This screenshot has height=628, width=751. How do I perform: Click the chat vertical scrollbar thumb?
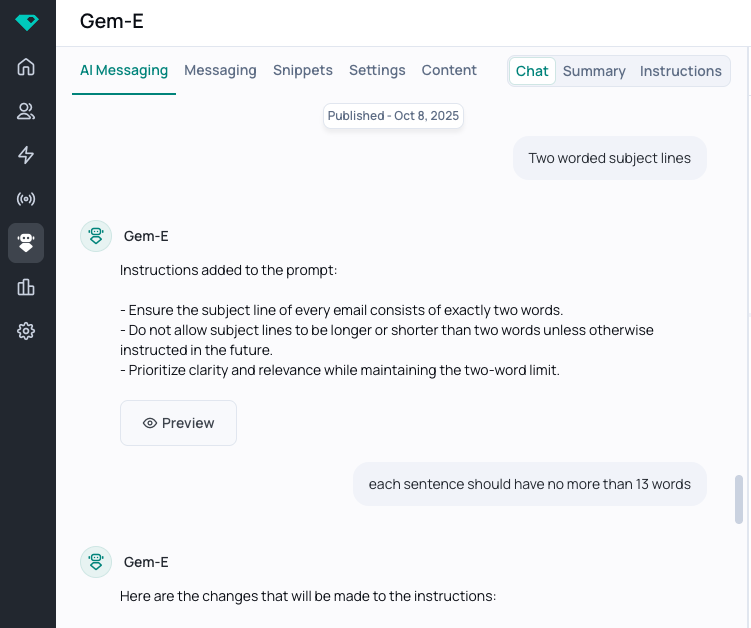point(739,499)
